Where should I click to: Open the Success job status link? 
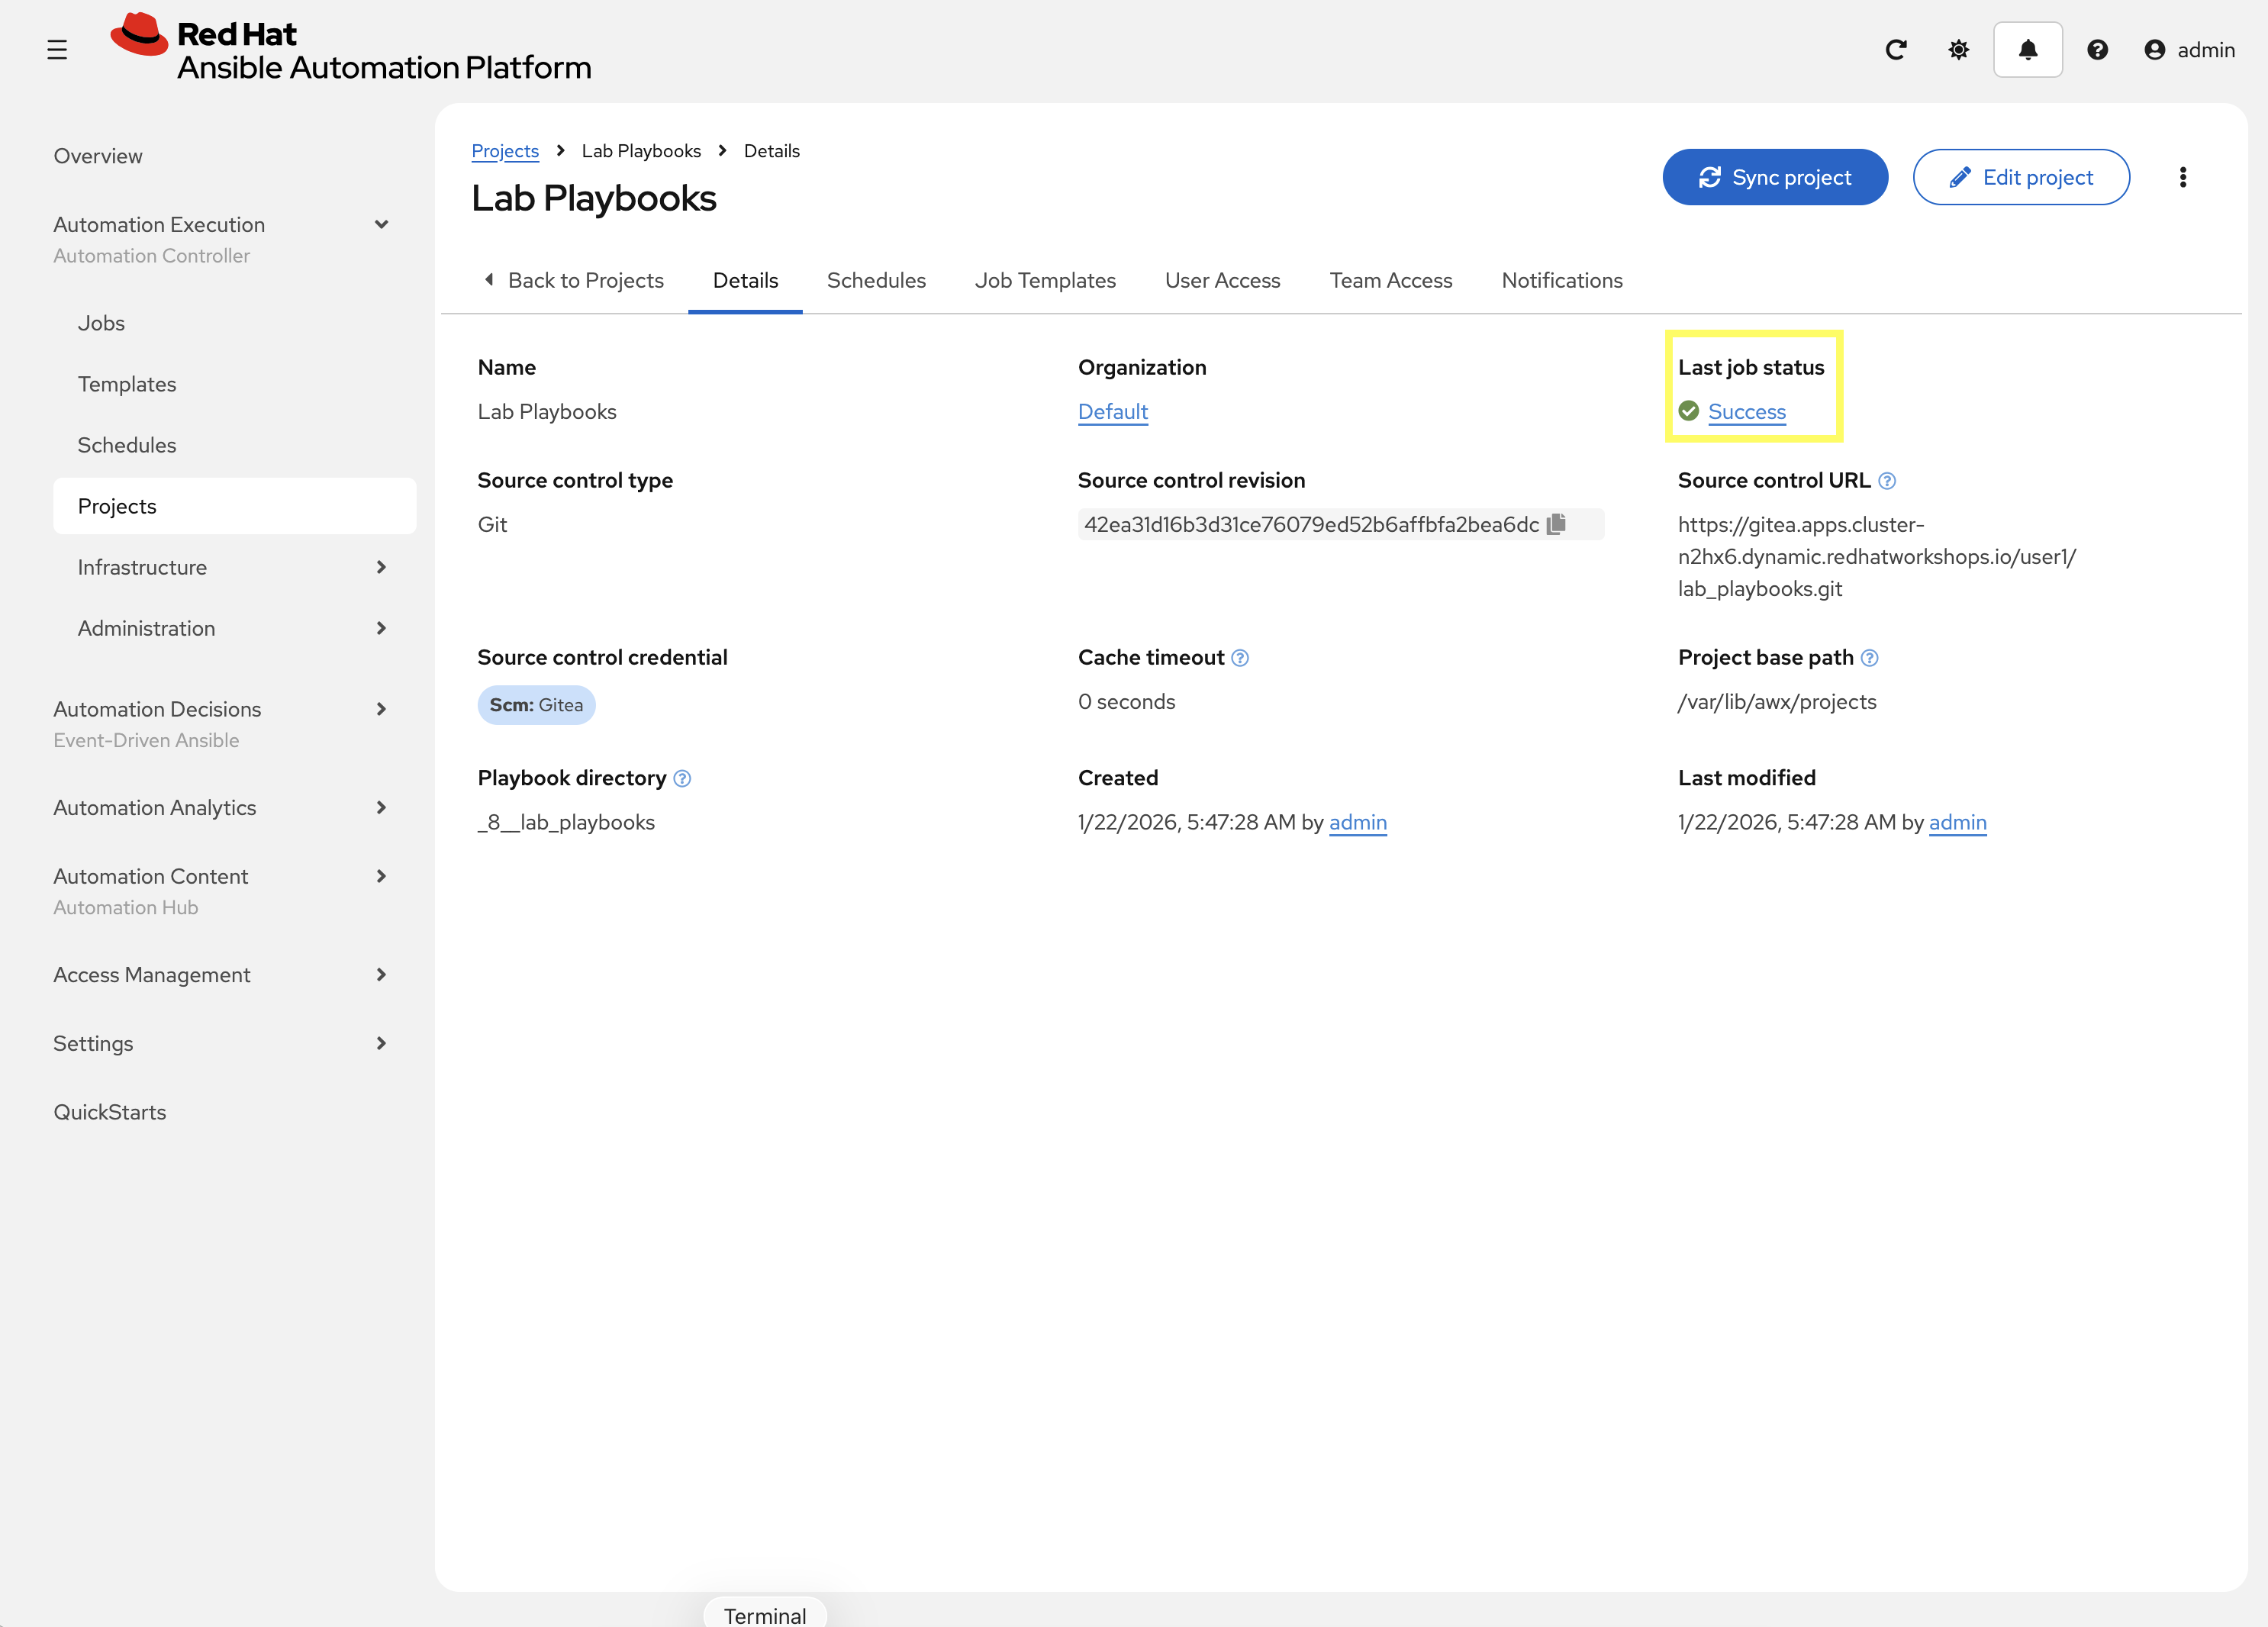pos(1746,411)
